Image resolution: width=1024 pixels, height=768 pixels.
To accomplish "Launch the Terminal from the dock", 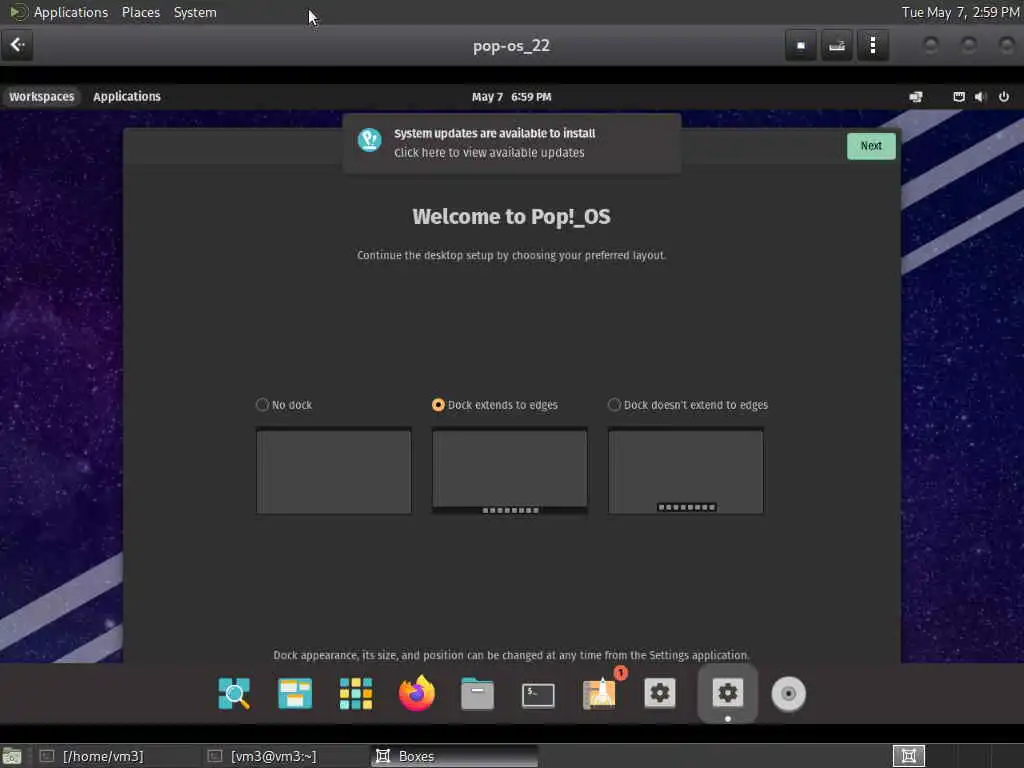I will (538, 695).
